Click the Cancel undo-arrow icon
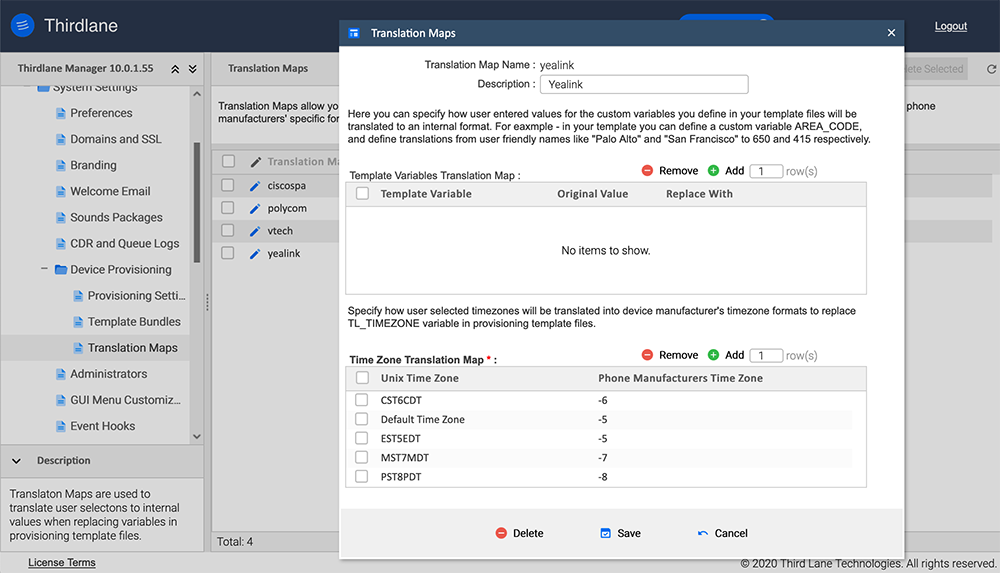1000x573 pixels. pyautogui.click(x=703, y=533)
